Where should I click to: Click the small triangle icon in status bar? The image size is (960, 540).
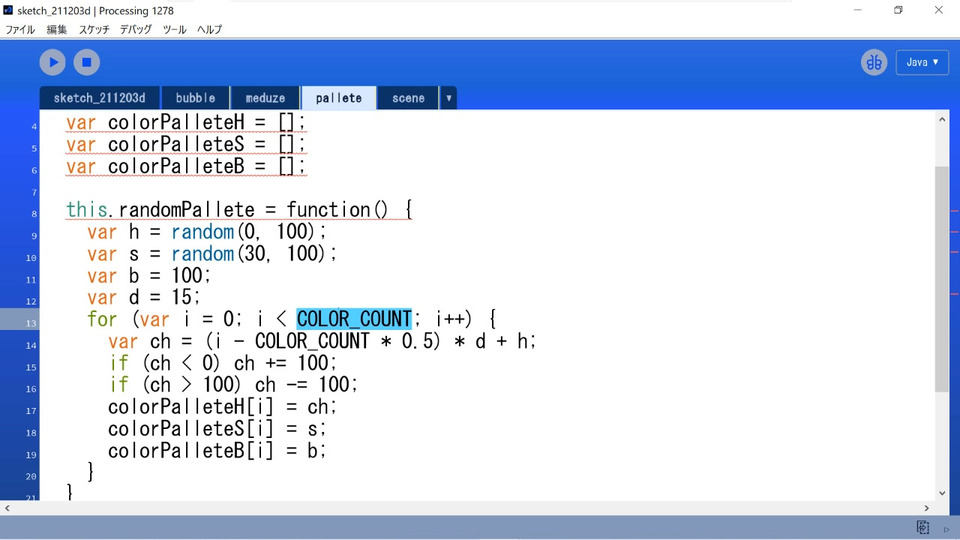(947, 530)
